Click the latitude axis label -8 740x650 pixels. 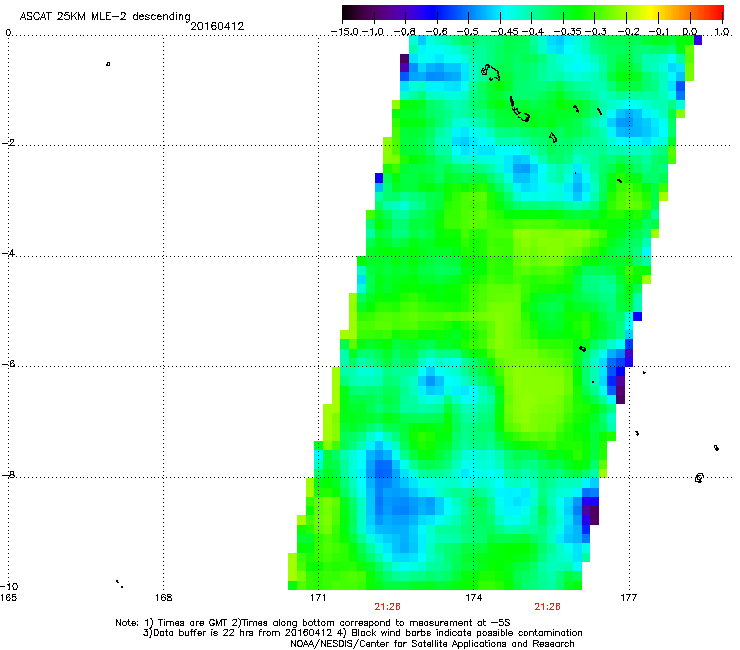(x=8, y=474)
